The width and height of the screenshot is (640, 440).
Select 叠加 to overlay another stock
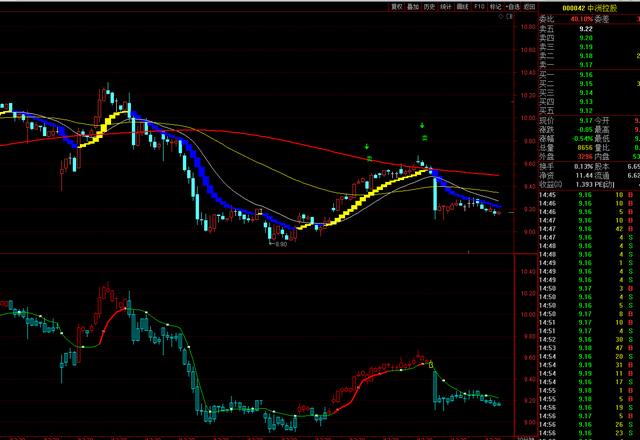coord(413,7)
